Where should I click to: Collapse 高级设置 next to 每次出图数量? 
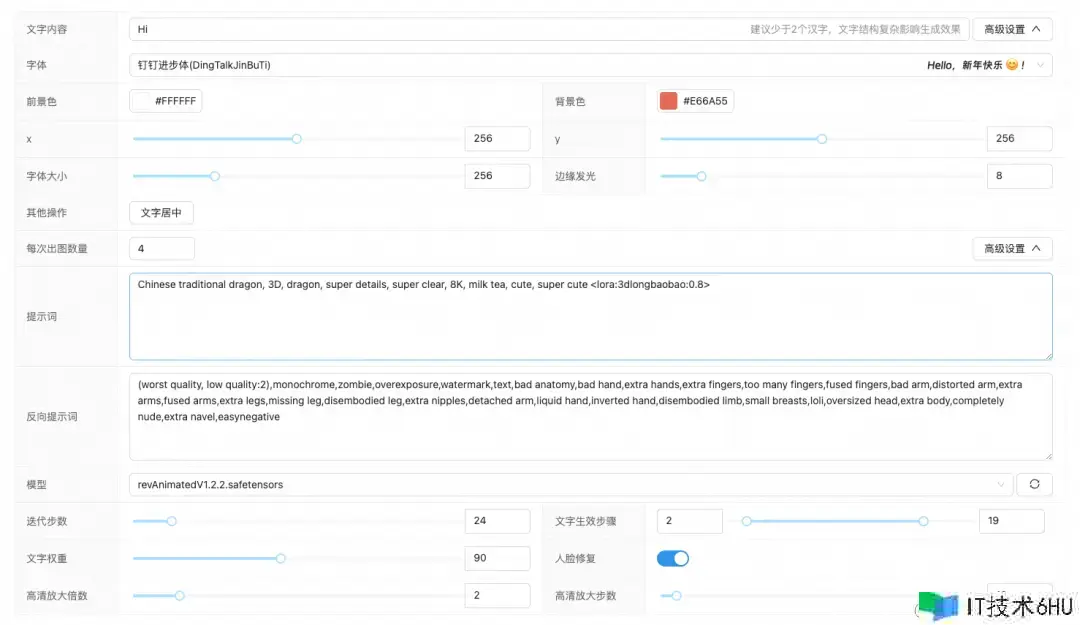tap(1011, 249)
